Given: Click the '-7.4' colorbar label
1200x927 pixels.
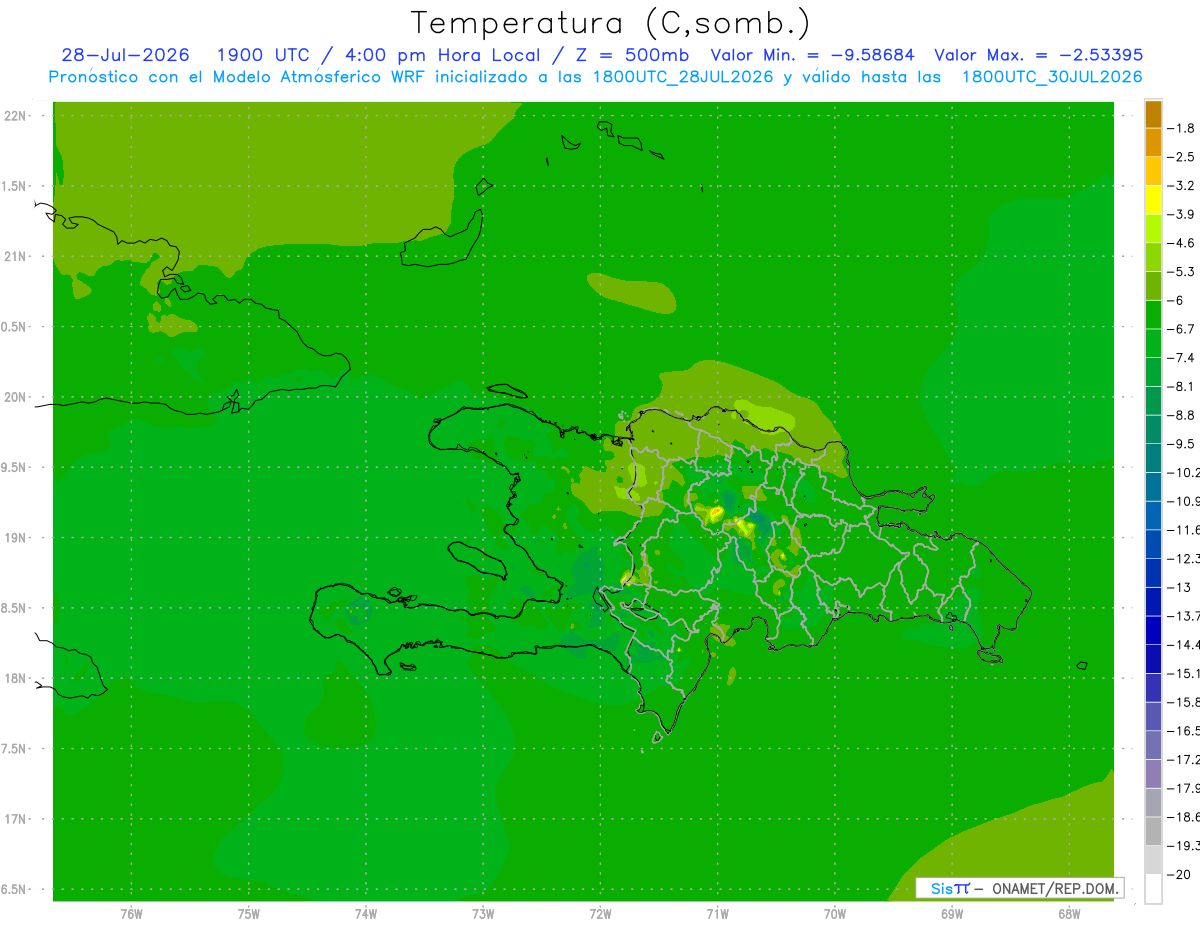Looking at the screenshot, I should [x=1181, y=358].
